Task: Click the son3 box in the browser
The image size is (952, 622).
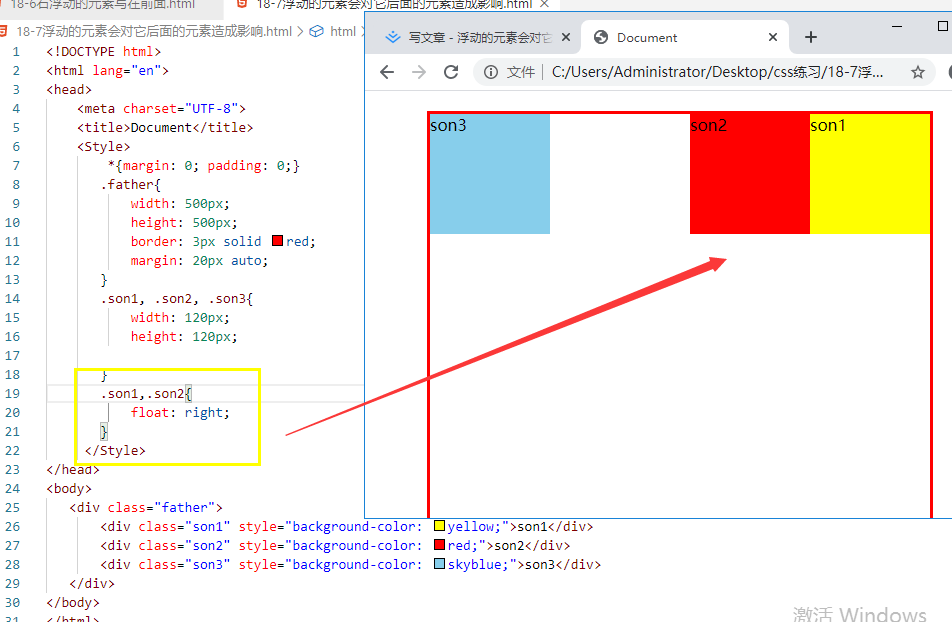Action: tap(490, 174)
